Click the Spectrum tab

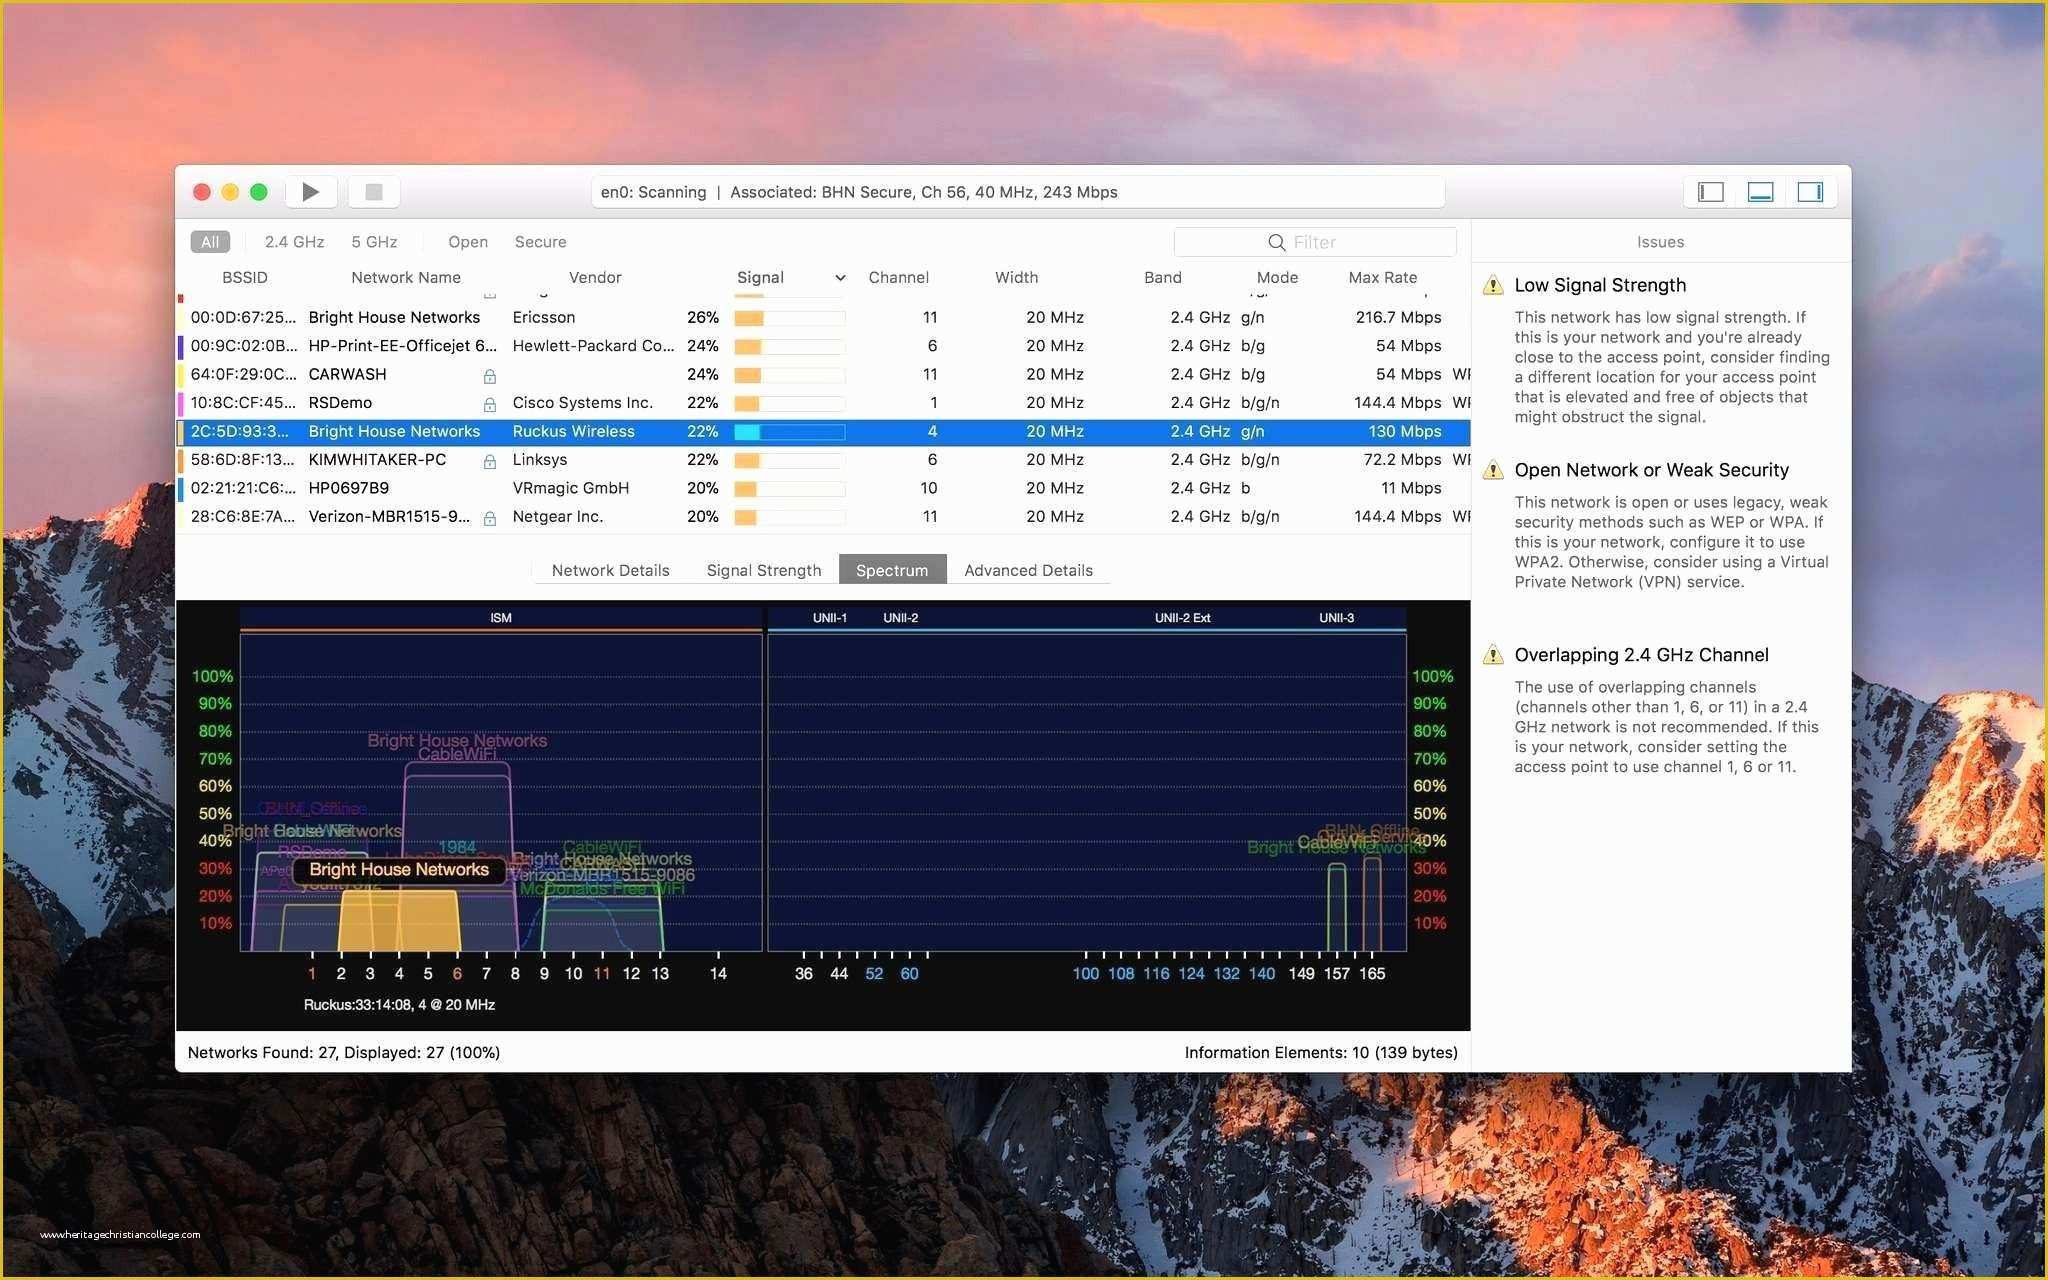(x=891, y=569)
